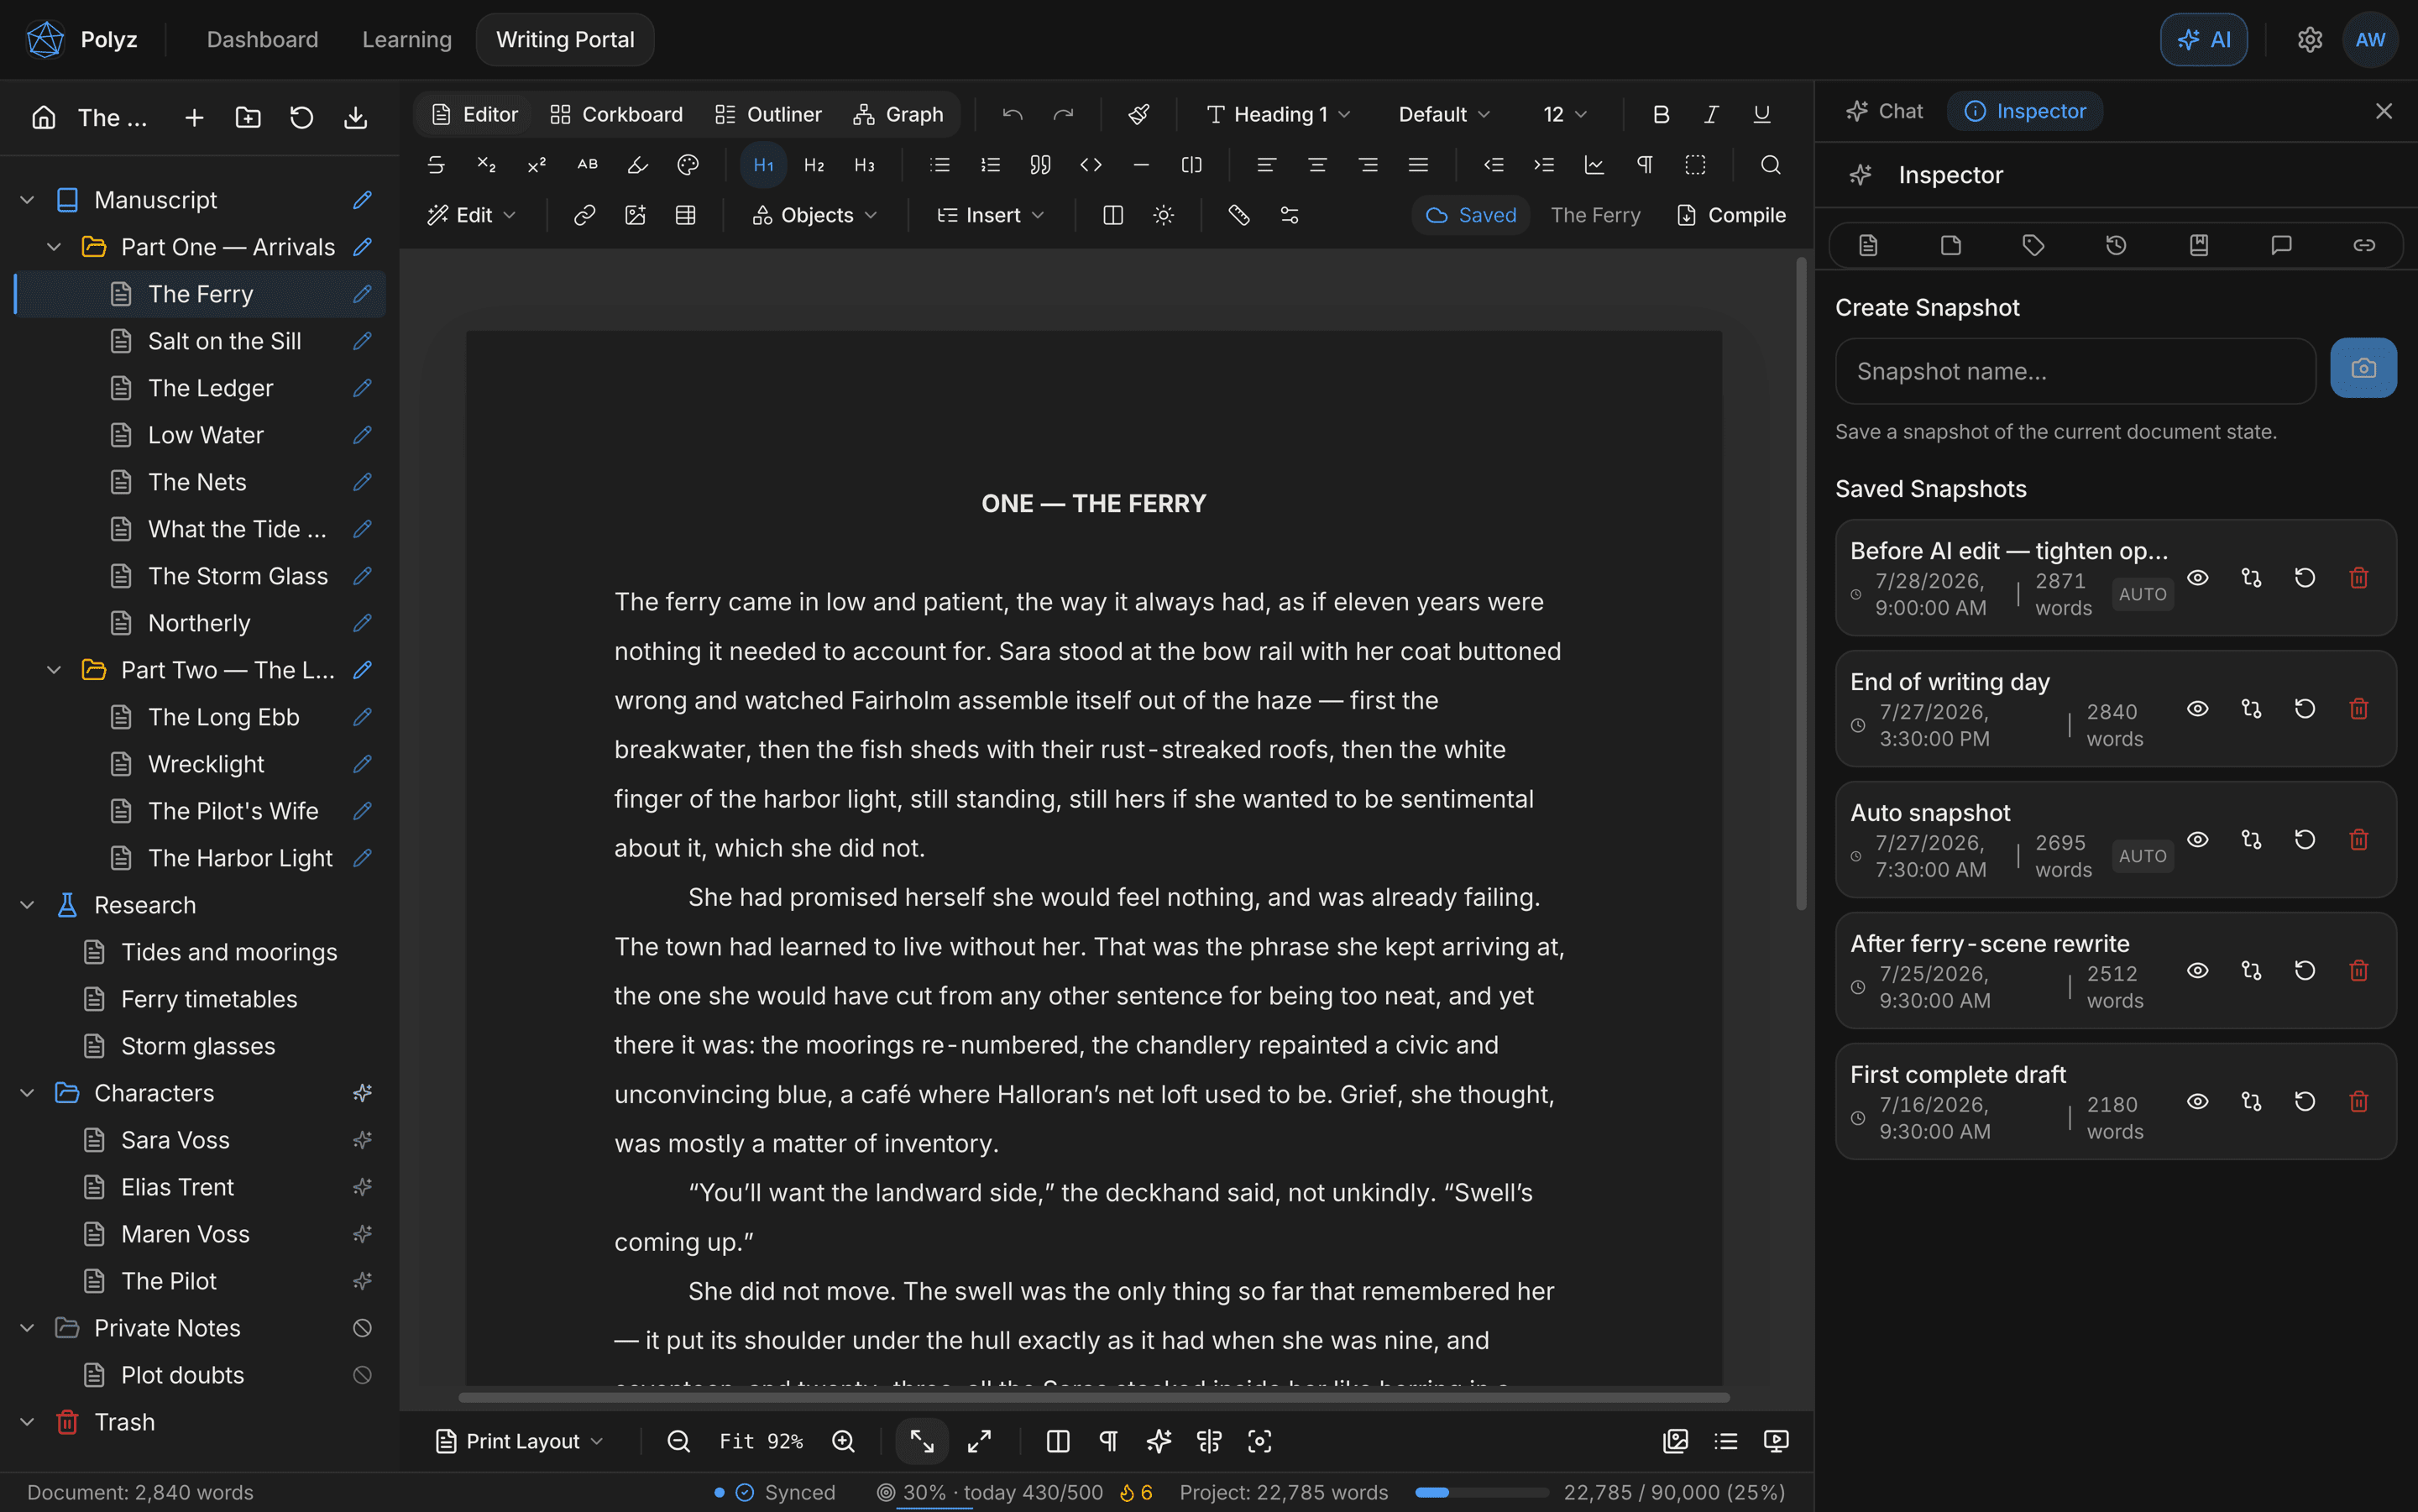2418x1512 pixels.
Task: Apply superscript formatting
Action: tap(537, 165)
